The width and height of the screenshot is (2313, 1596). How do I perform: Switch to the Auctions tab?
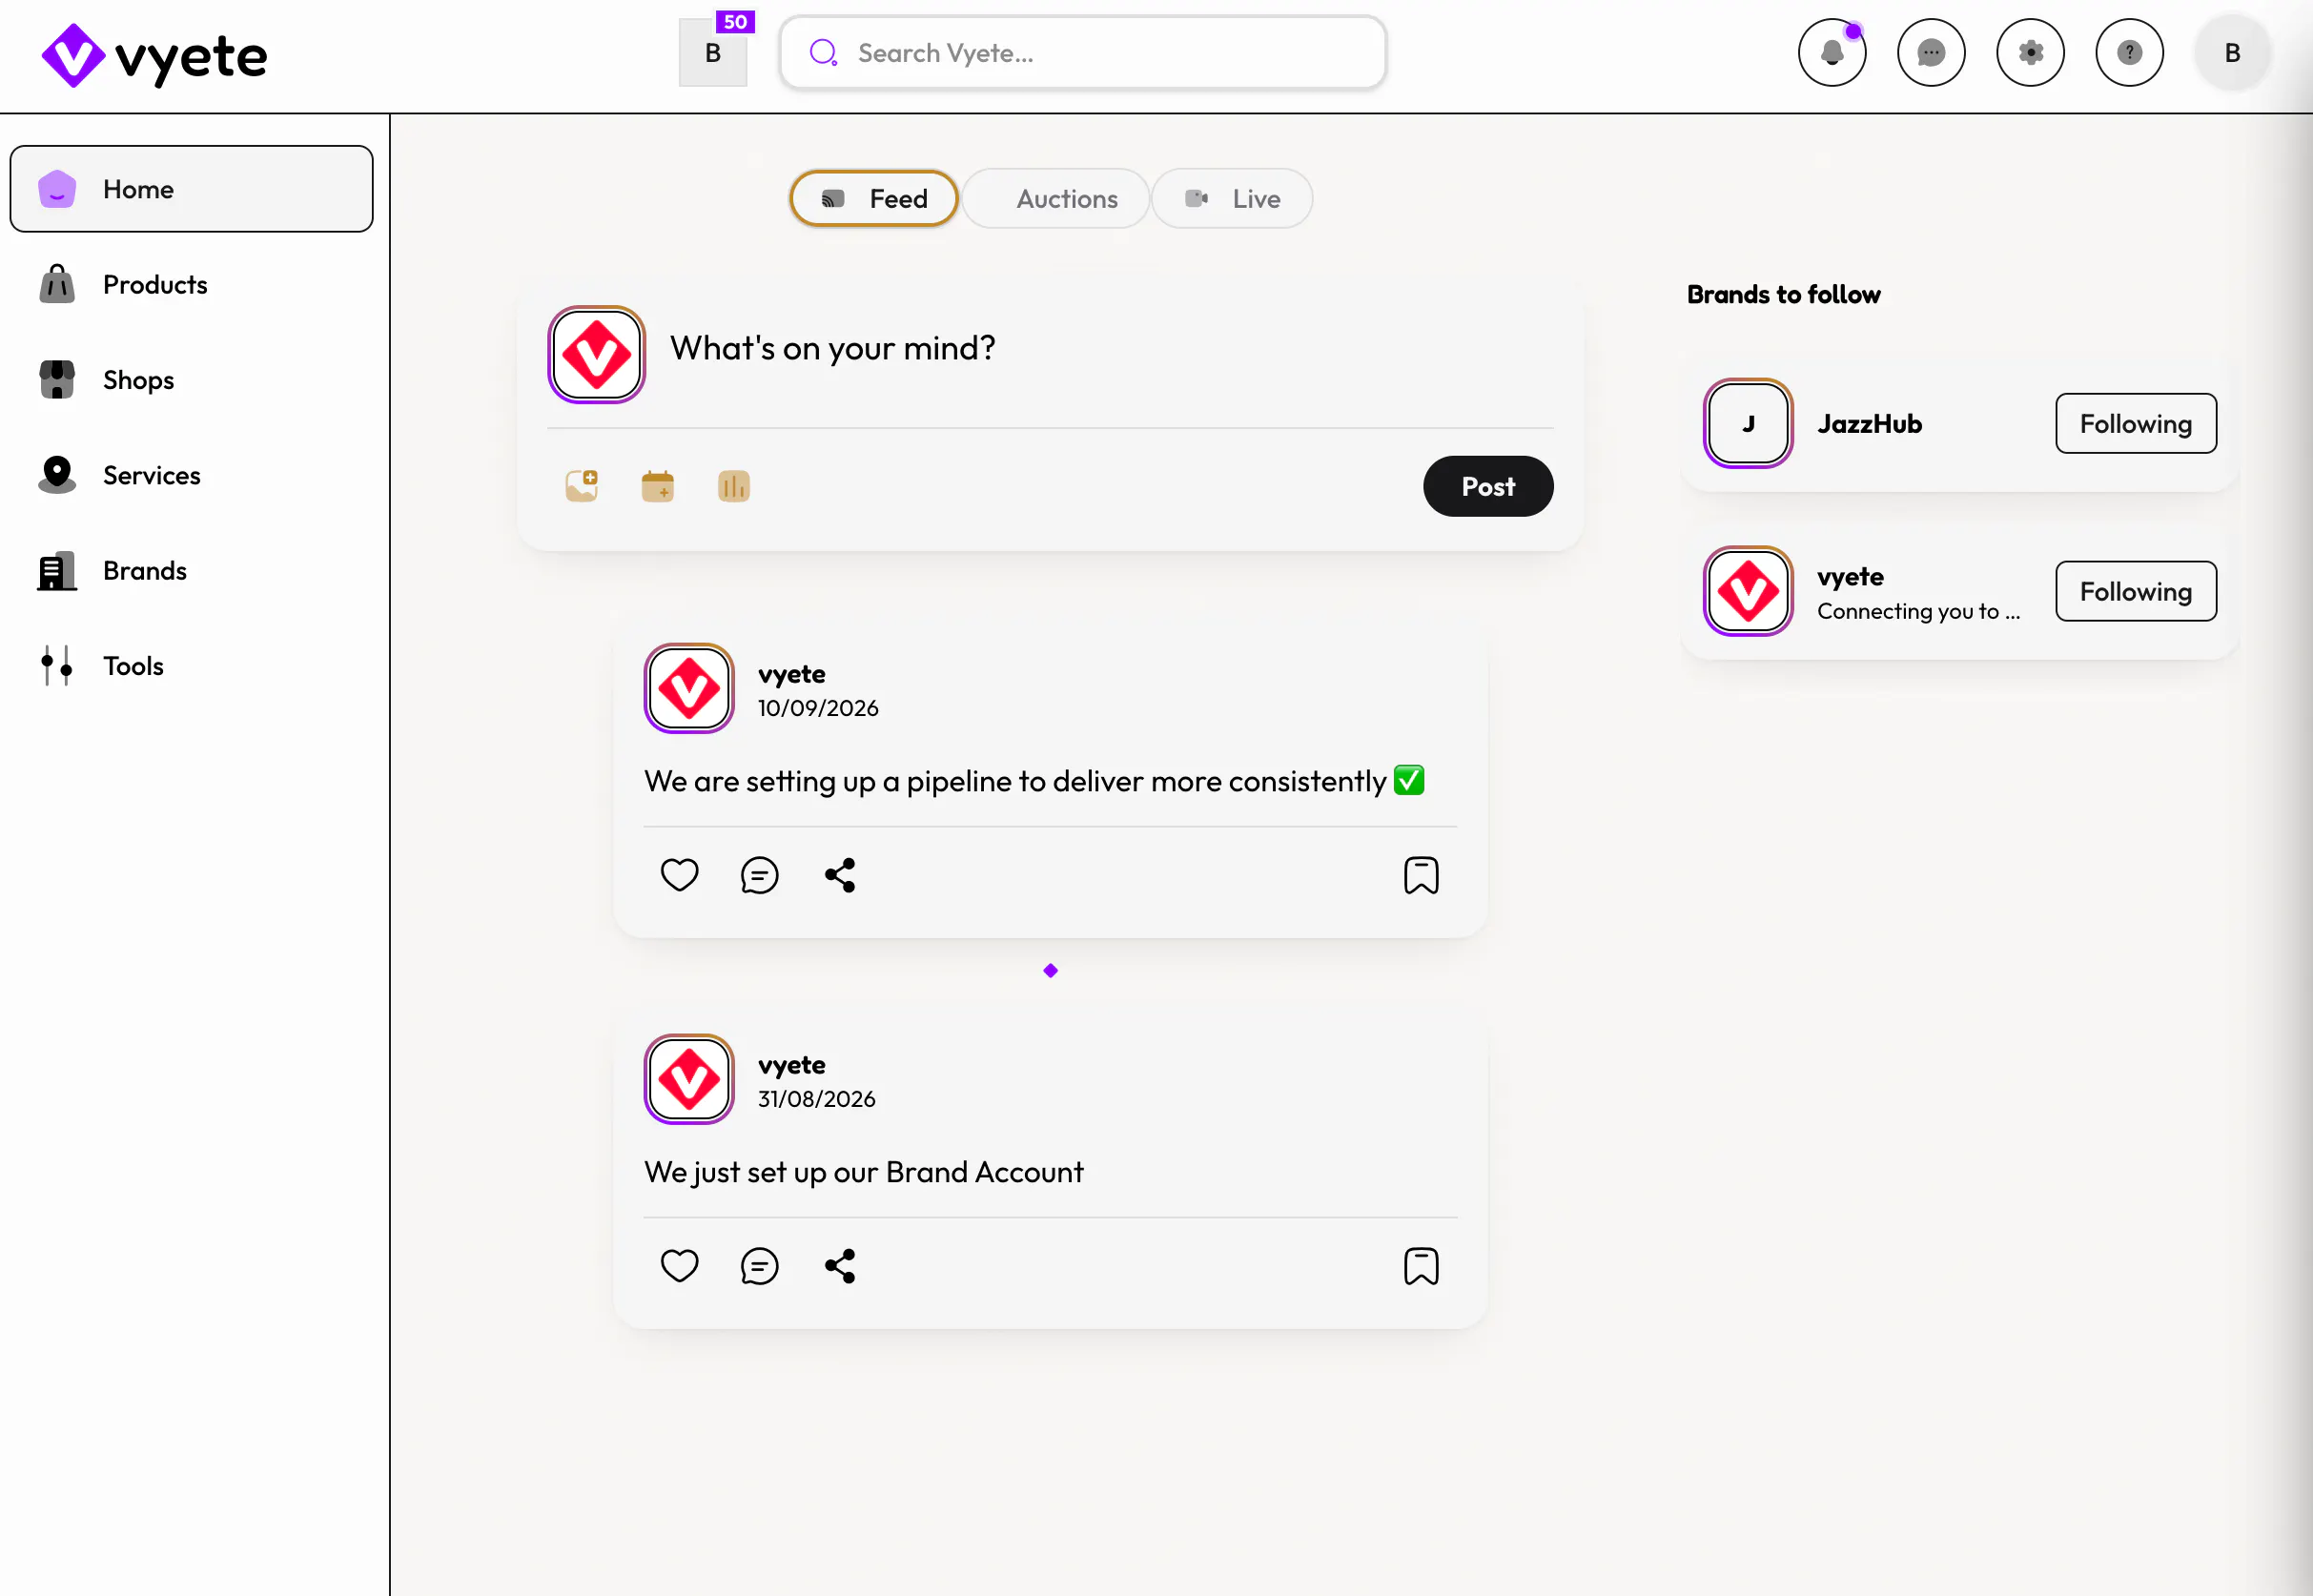(x=1055, y=198)
